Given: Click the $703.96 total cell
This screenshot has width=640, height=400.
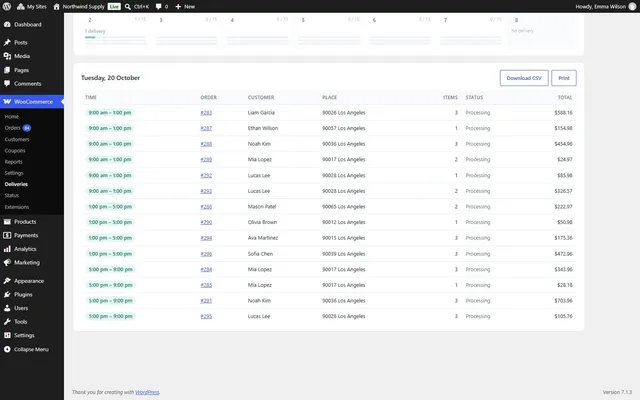Looking at the screenshot, I should point(563,301).
